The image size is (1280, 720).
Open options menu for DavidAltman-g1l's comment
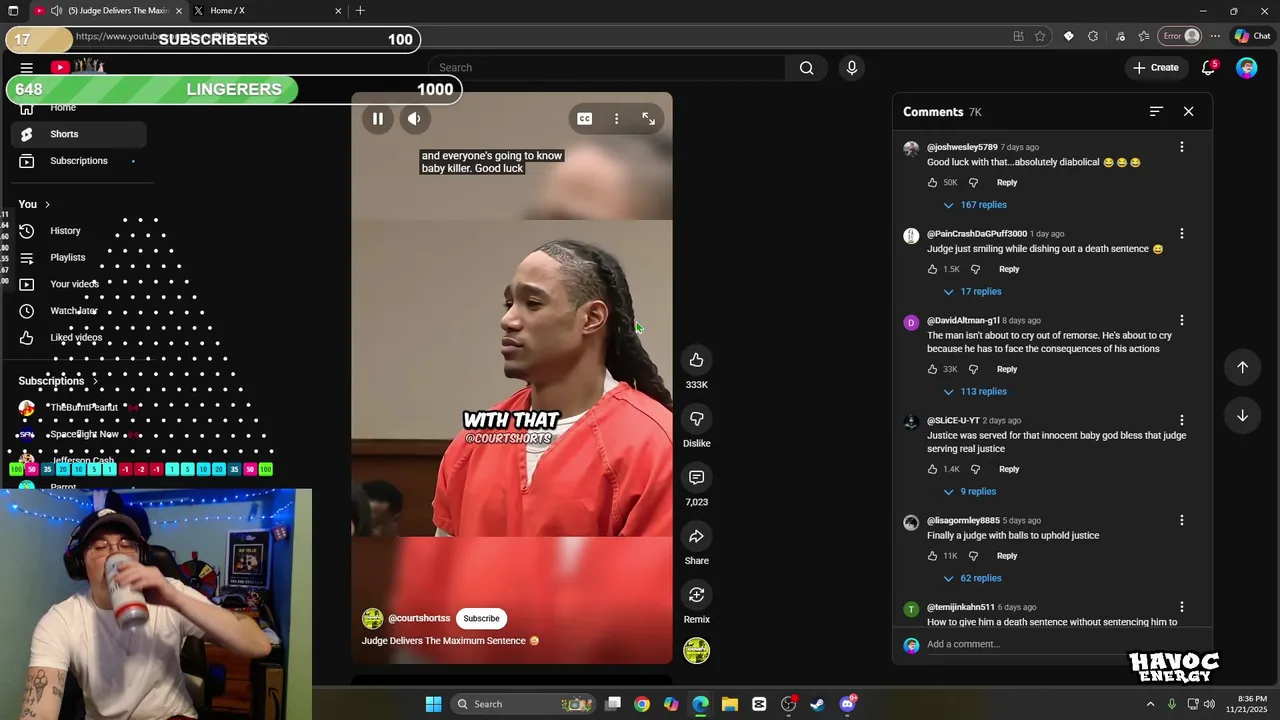1182,321
